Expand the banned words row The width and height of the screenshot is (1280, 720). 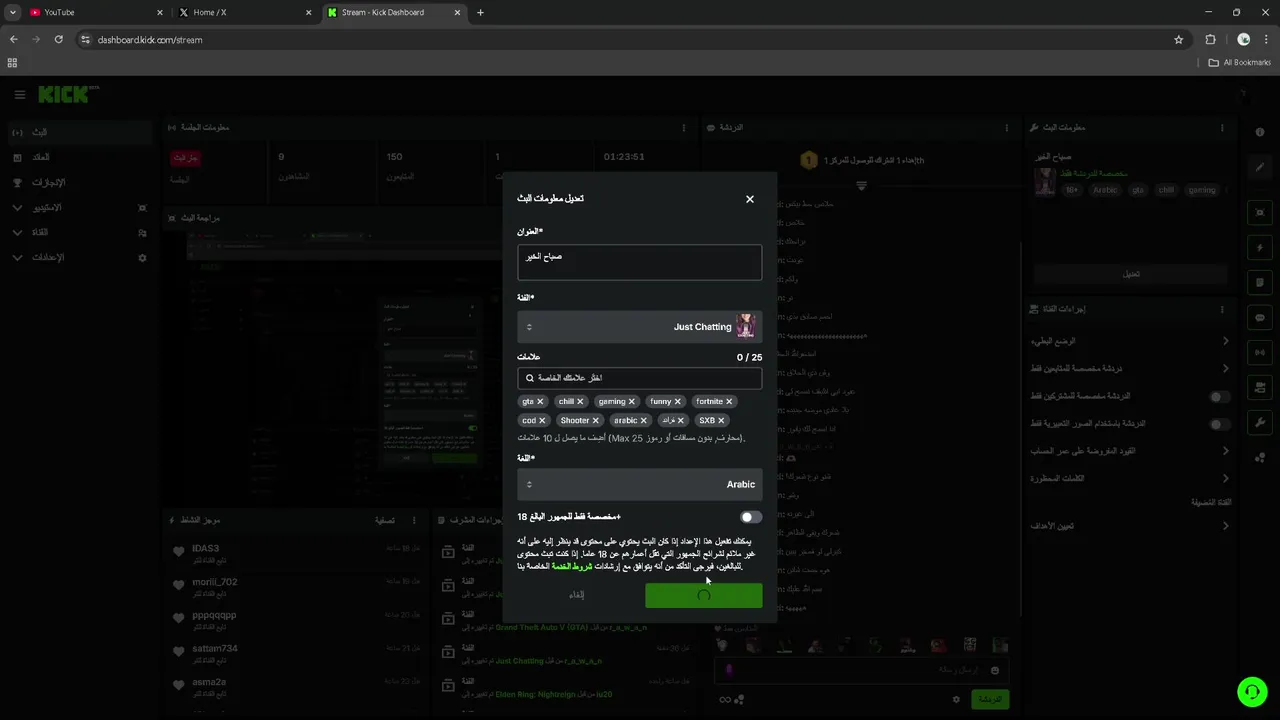pos(1131,478)
